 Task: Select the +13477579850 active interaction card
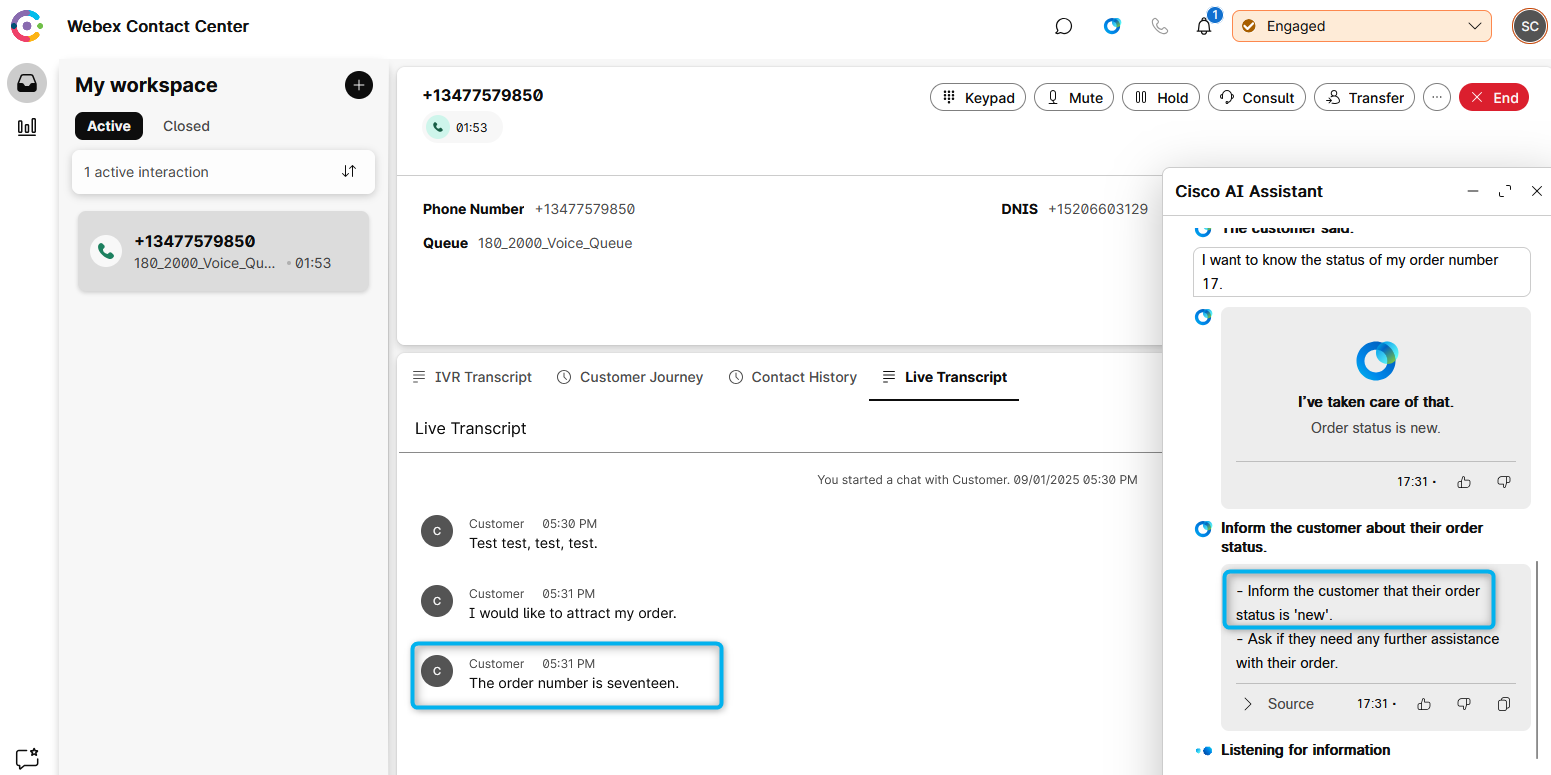223,251
